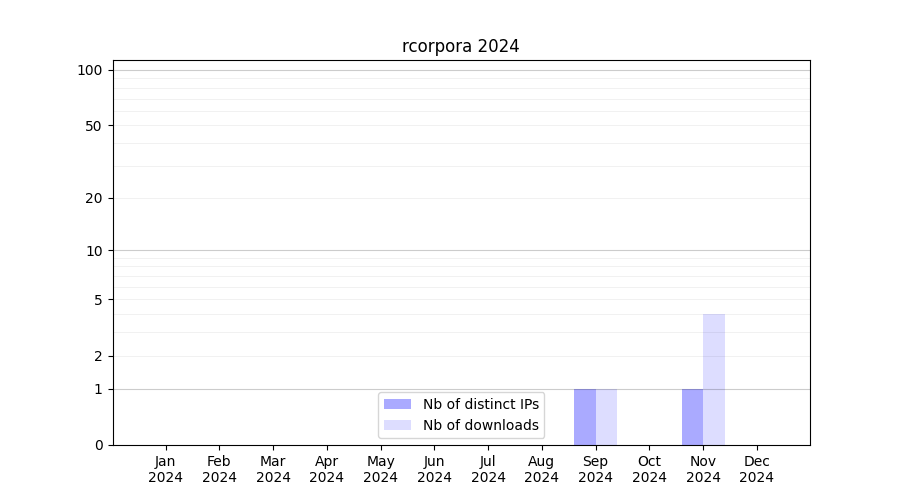The height and width of the screenshot is (500, 900).
Task: Click the 10 y-axis tick label
Action: 94,251
